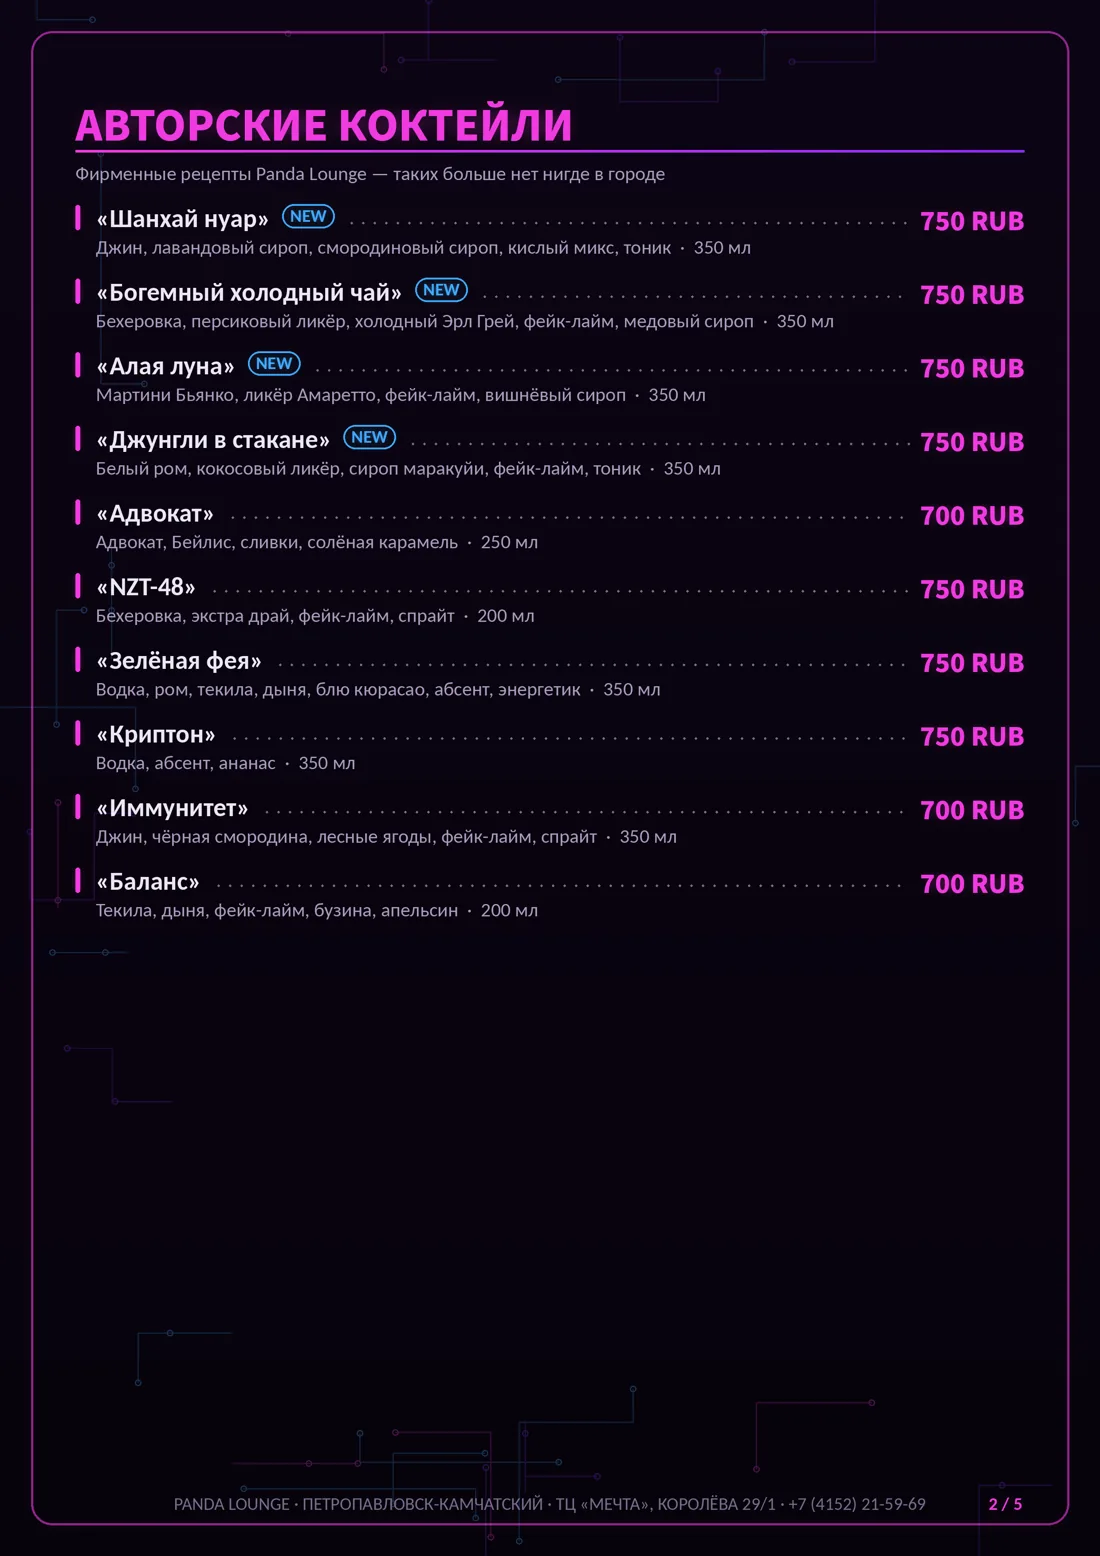The height and width of the screenshot is (1556, 1100).
Task: Click the NEW badge beside «Богемный холодный чай»
Action: pos(441,290)
